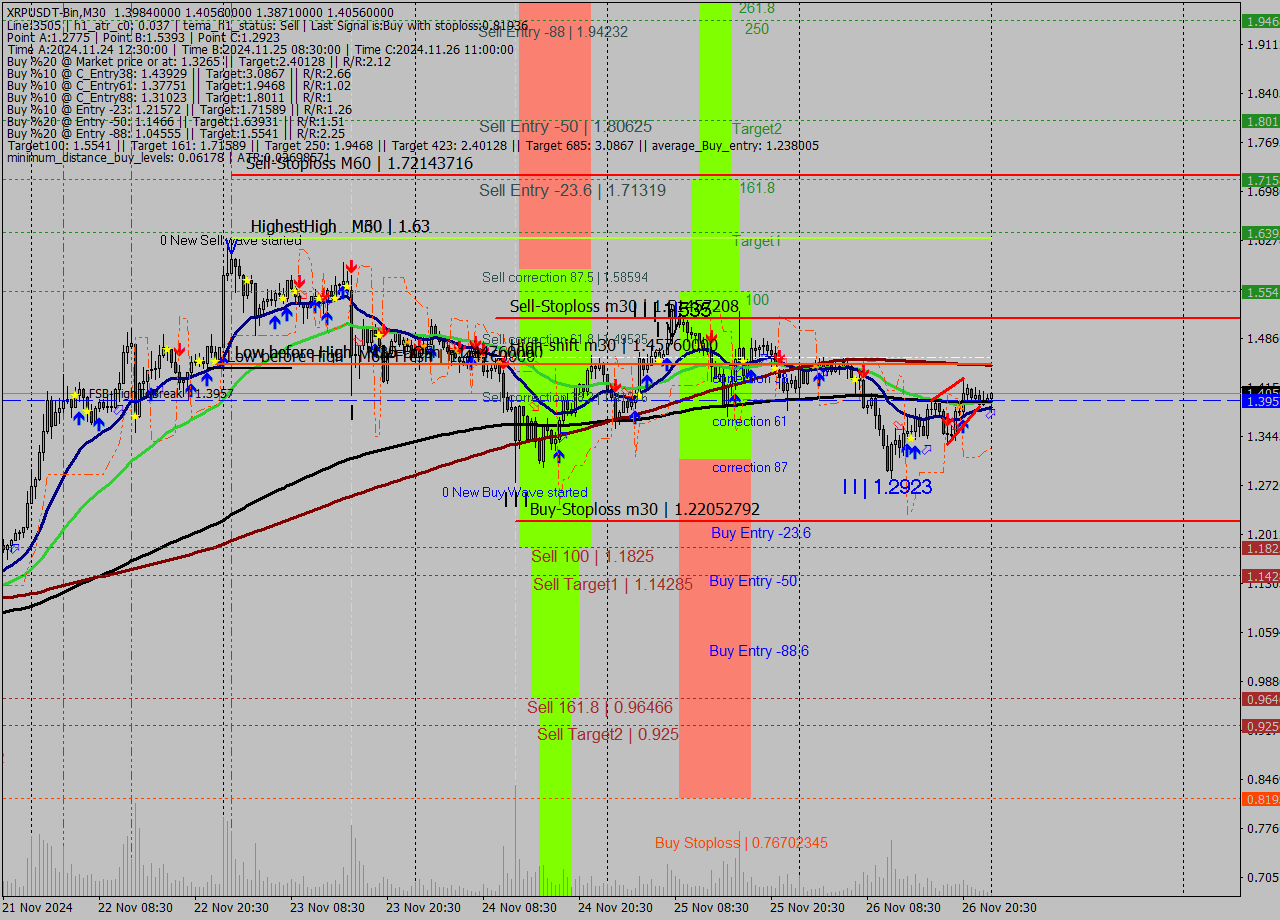Select the 'Target1' label on green band
Screen dimensions: 1280x920
click(757, 242)
